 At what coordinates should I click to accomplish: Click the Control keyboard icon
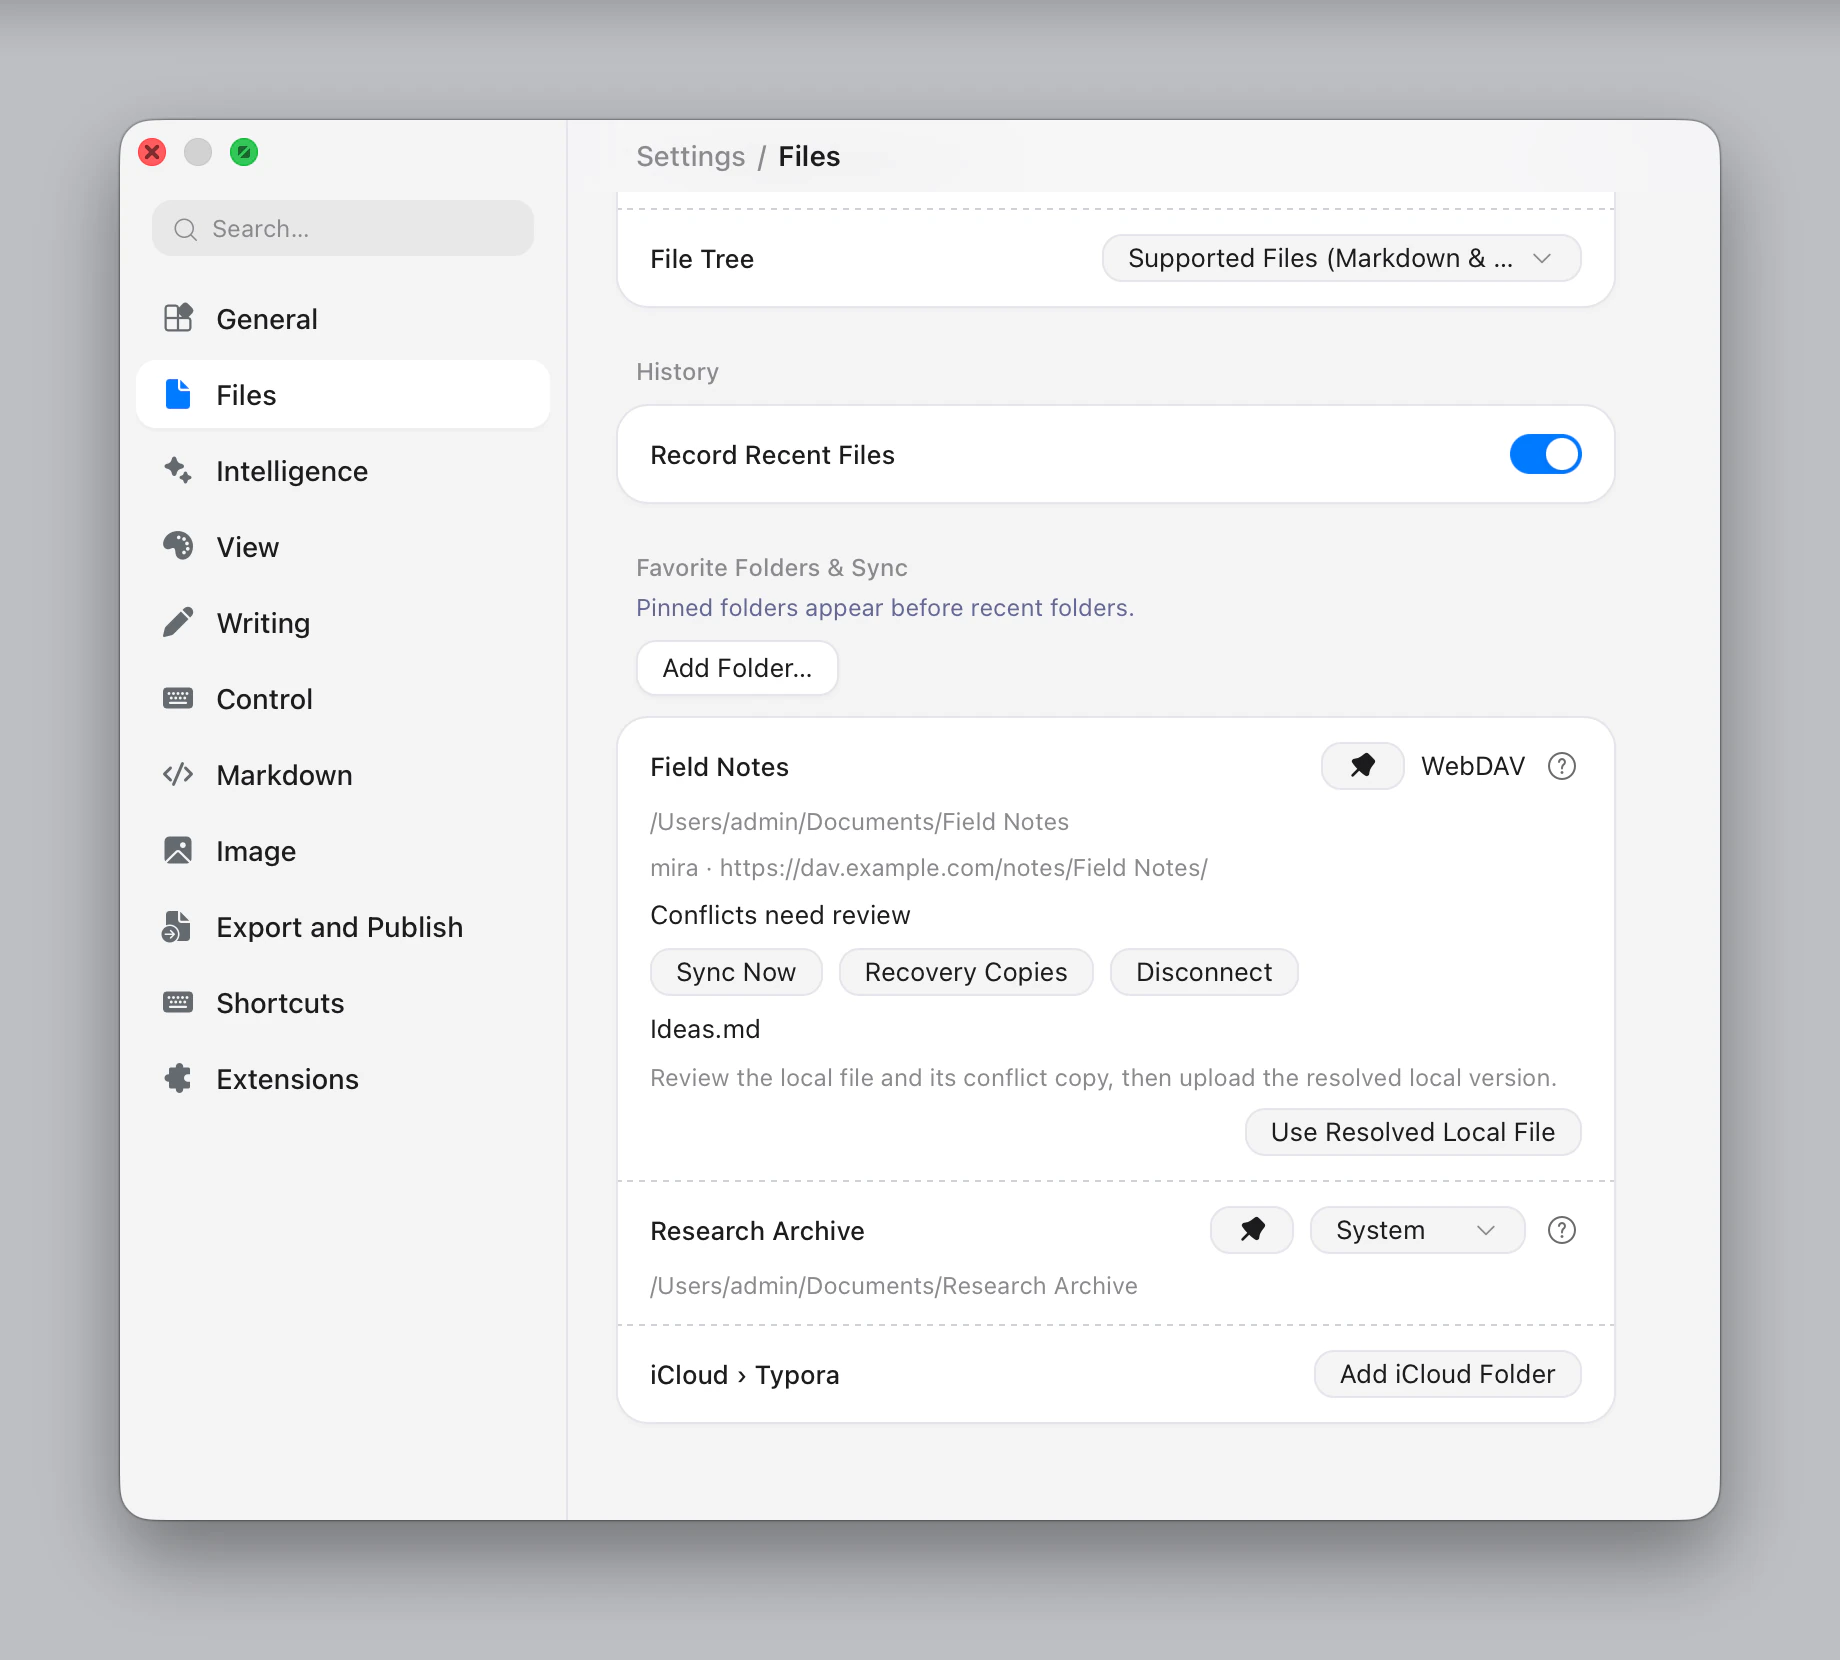click(178, 698)
